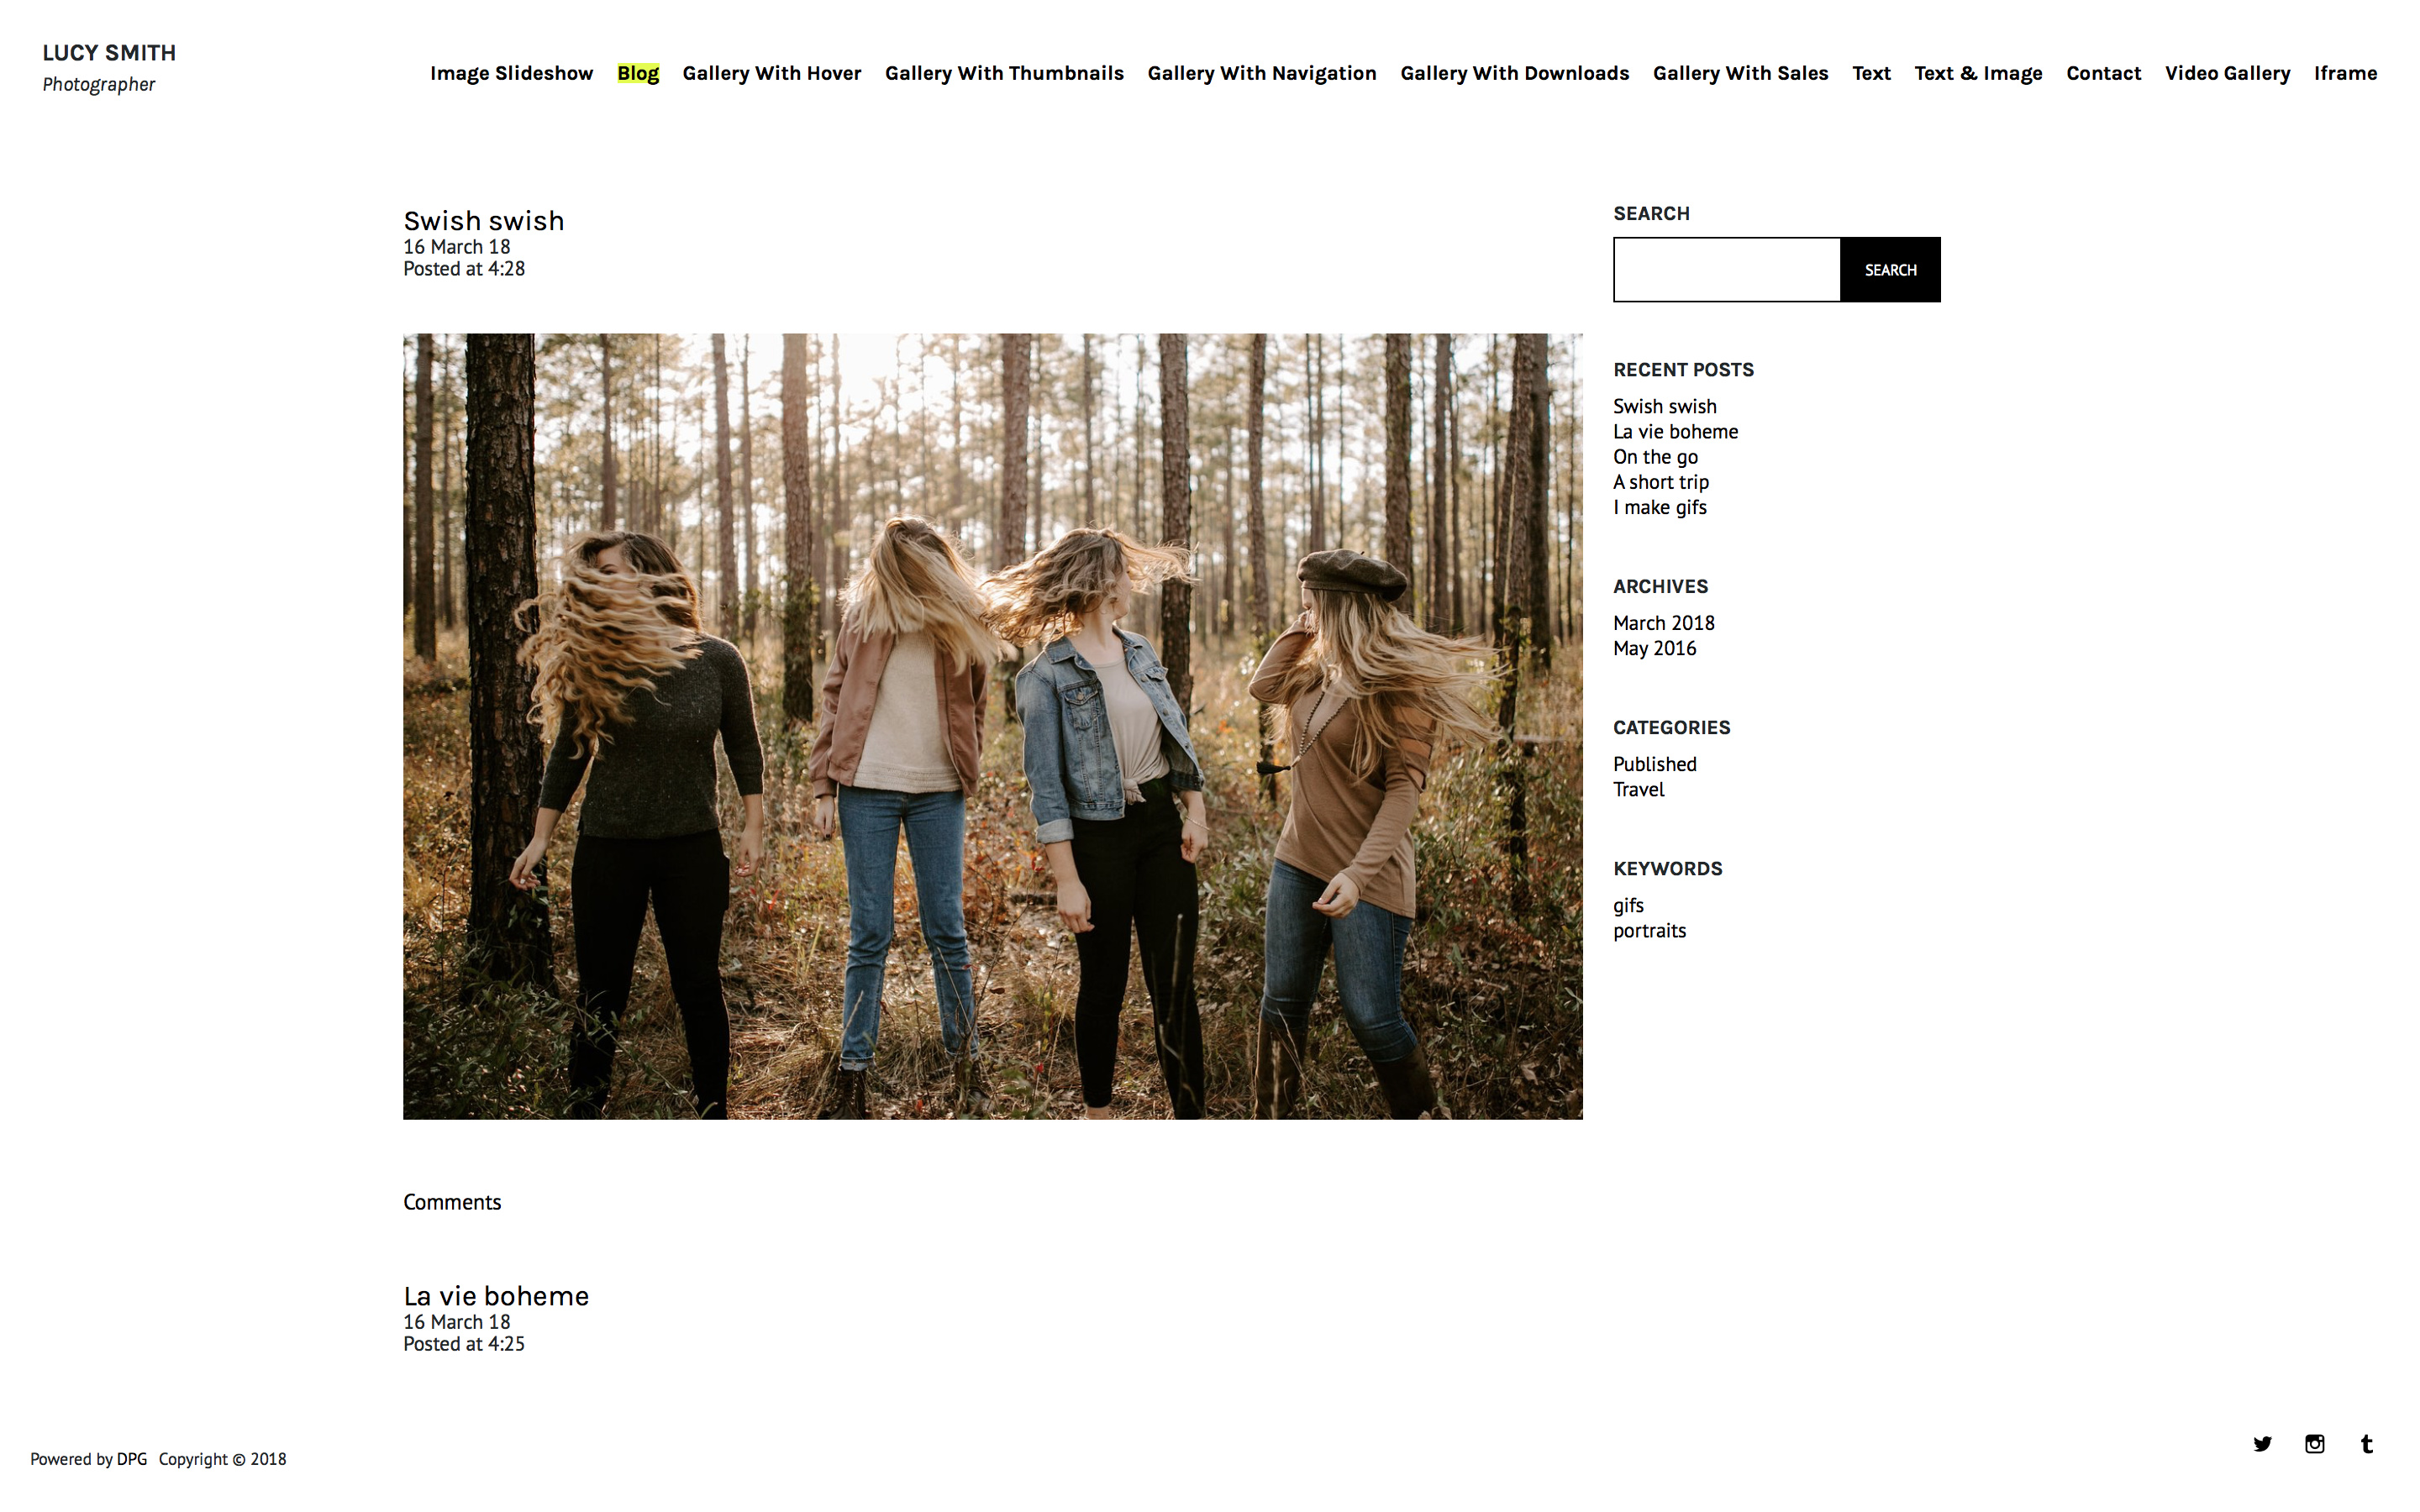Click the black Search button
This screenshot has width=2420, height=1512.
coord(1890,270)
